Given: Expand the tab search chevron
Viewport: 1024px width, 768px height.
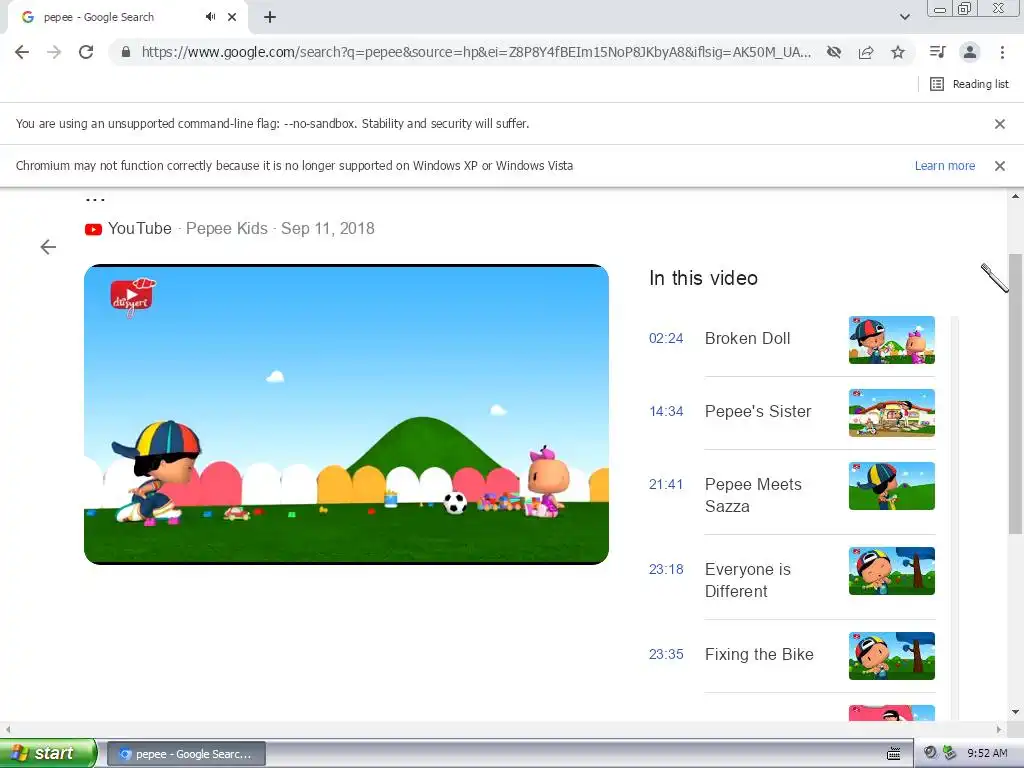Looking at the screenshot, I should 904,17.
